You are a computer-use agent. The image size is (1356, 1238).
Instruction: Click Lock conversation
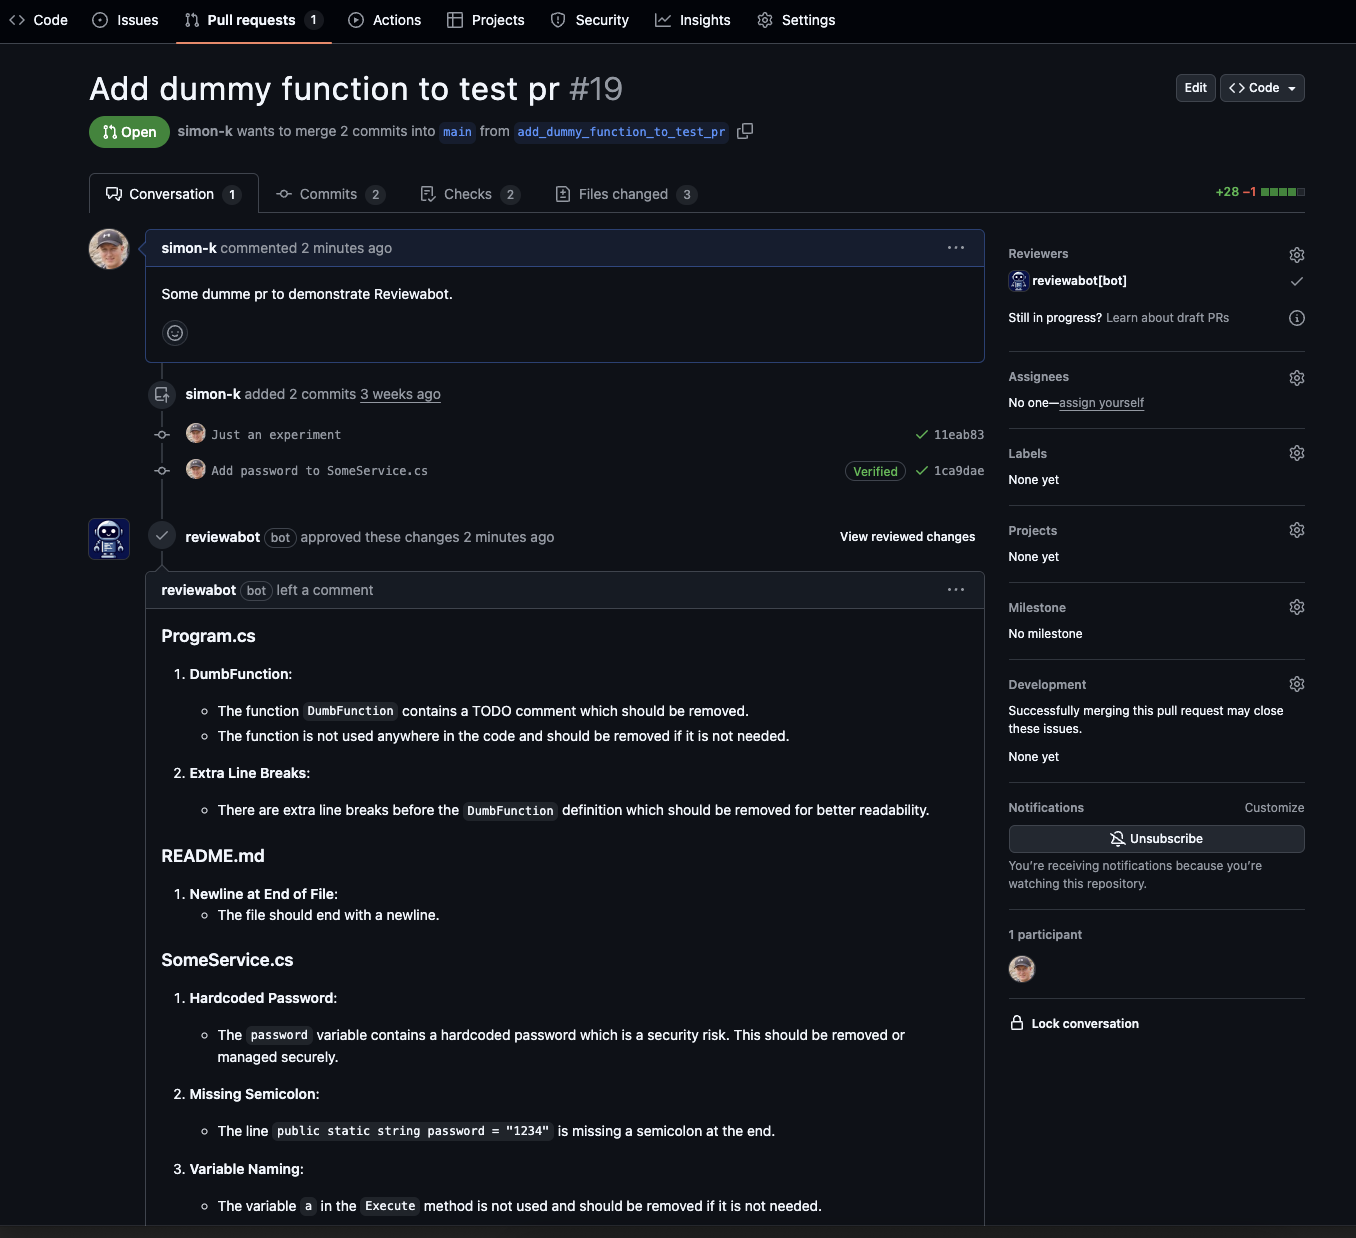coord(1075,1023)
